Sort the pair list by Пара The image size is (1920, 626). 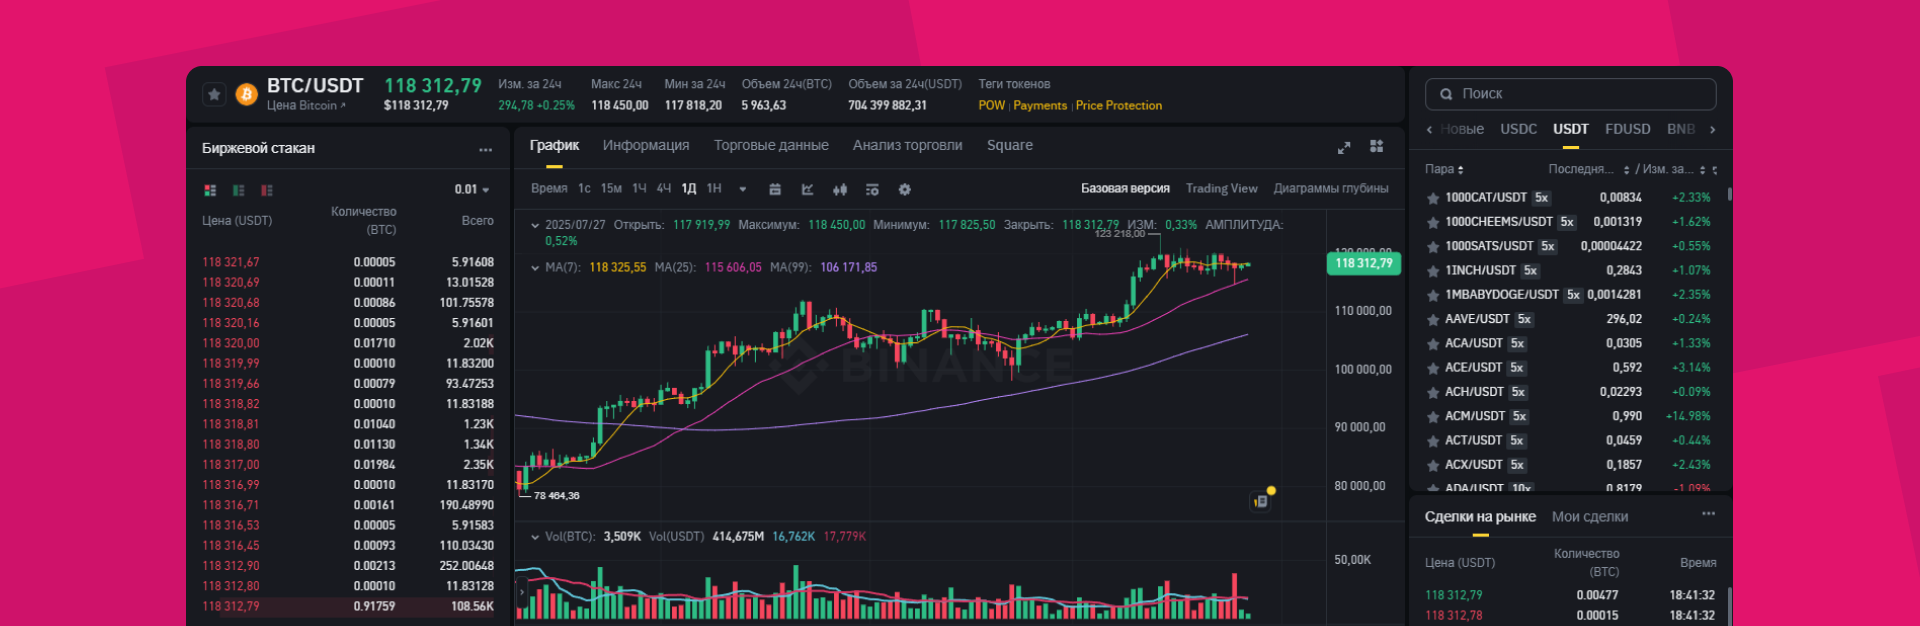(1444, 169)
